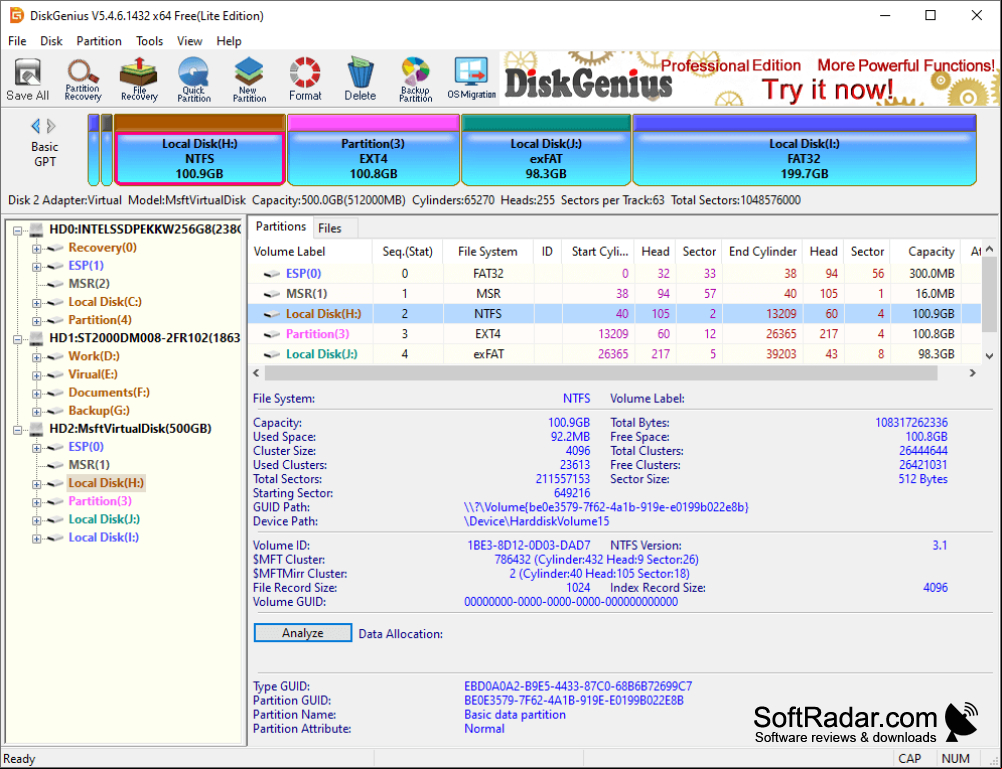Launch OS Migration tool

tap(472, 79)
